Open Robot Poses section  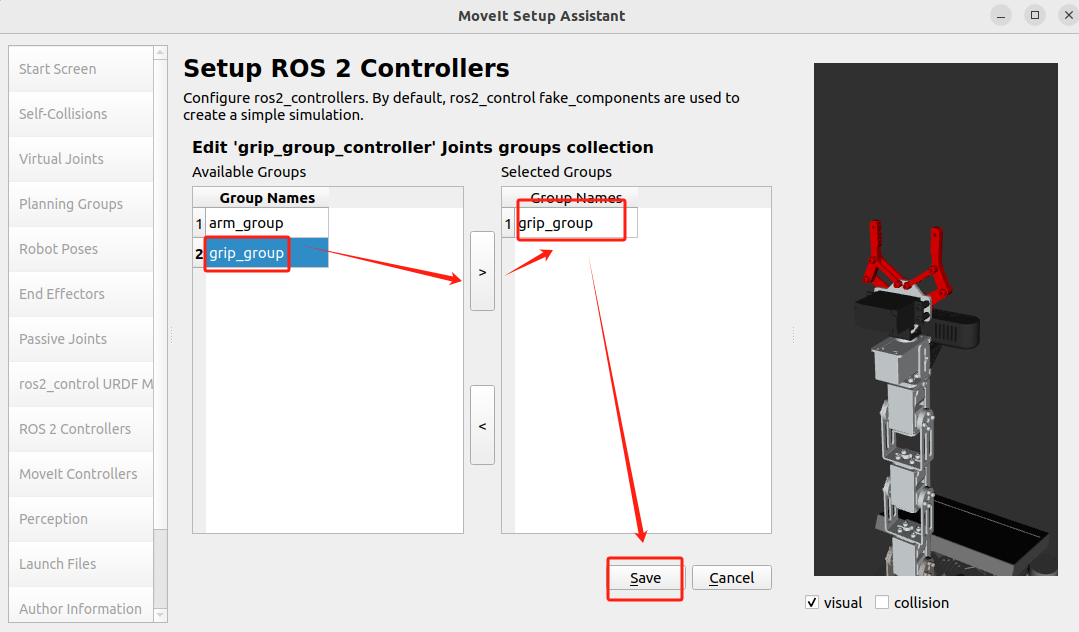click(x=81, y=249)
